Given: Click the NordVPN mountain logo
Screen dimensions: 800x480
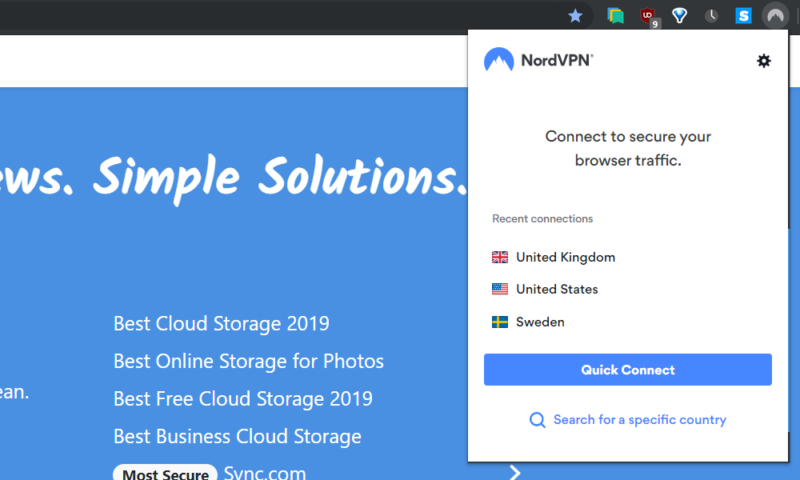Looking at the screenshot, I should coord(498,60).
